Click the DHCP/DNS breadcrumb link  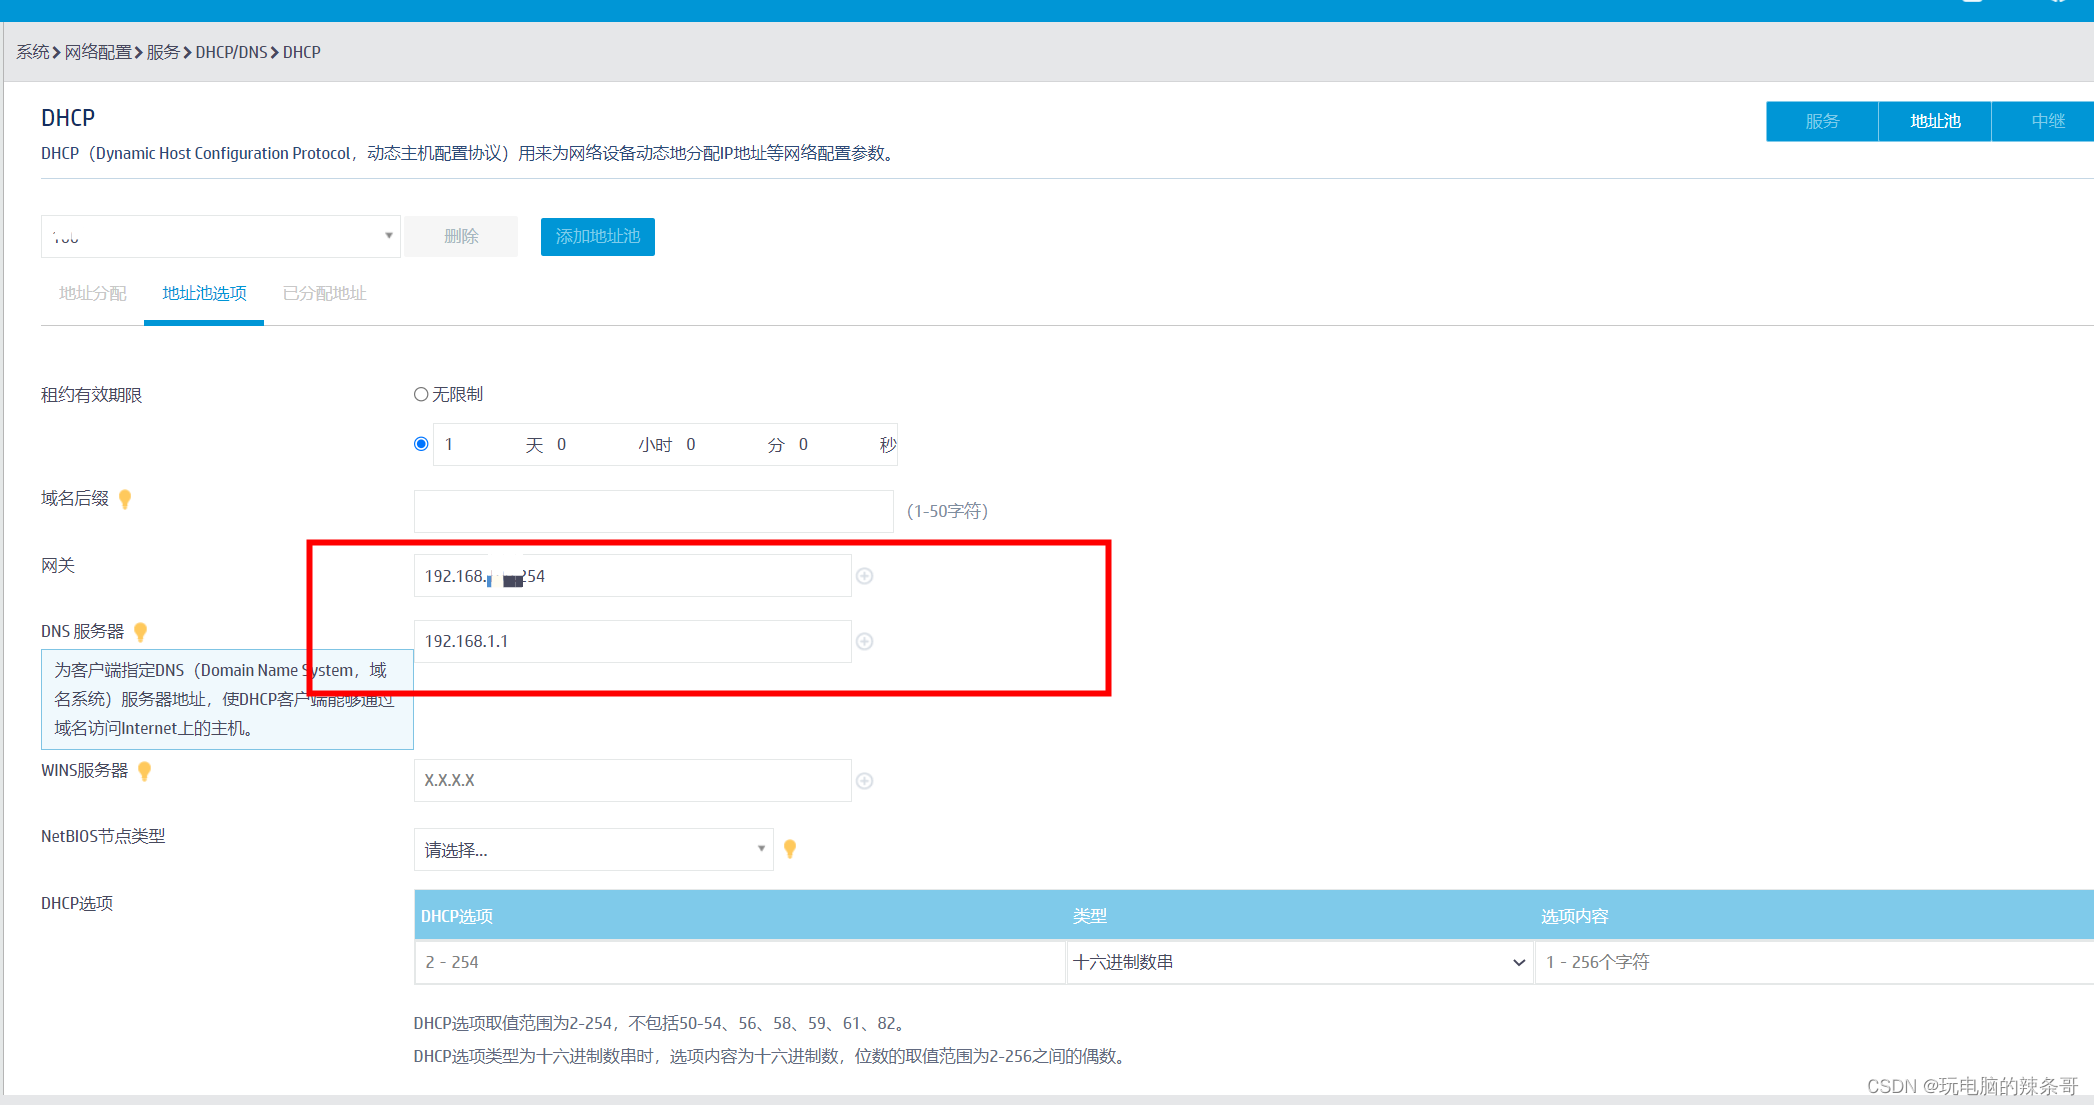pos(231,52)
